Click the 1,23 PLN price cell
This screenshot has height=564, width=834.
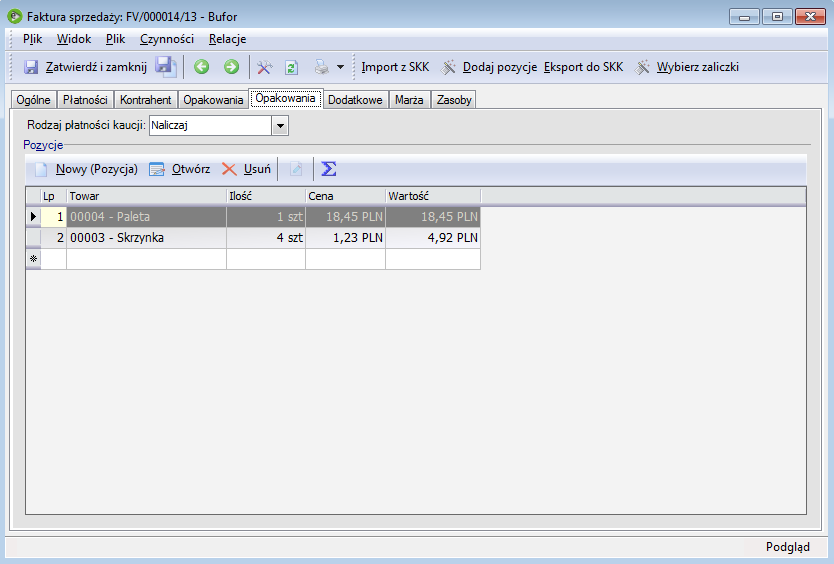(x=346, y=238)
